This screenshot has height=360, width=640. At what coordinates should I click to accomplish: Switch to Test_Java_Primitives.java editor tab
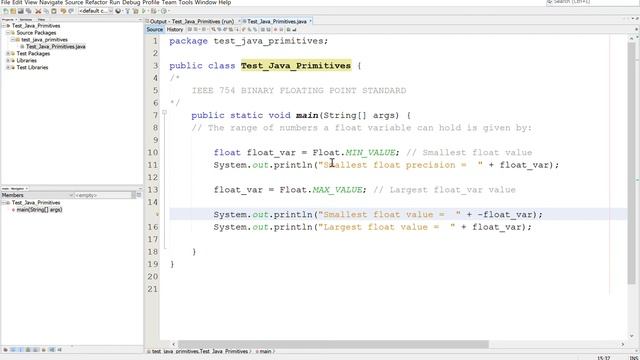pos(277,21)
